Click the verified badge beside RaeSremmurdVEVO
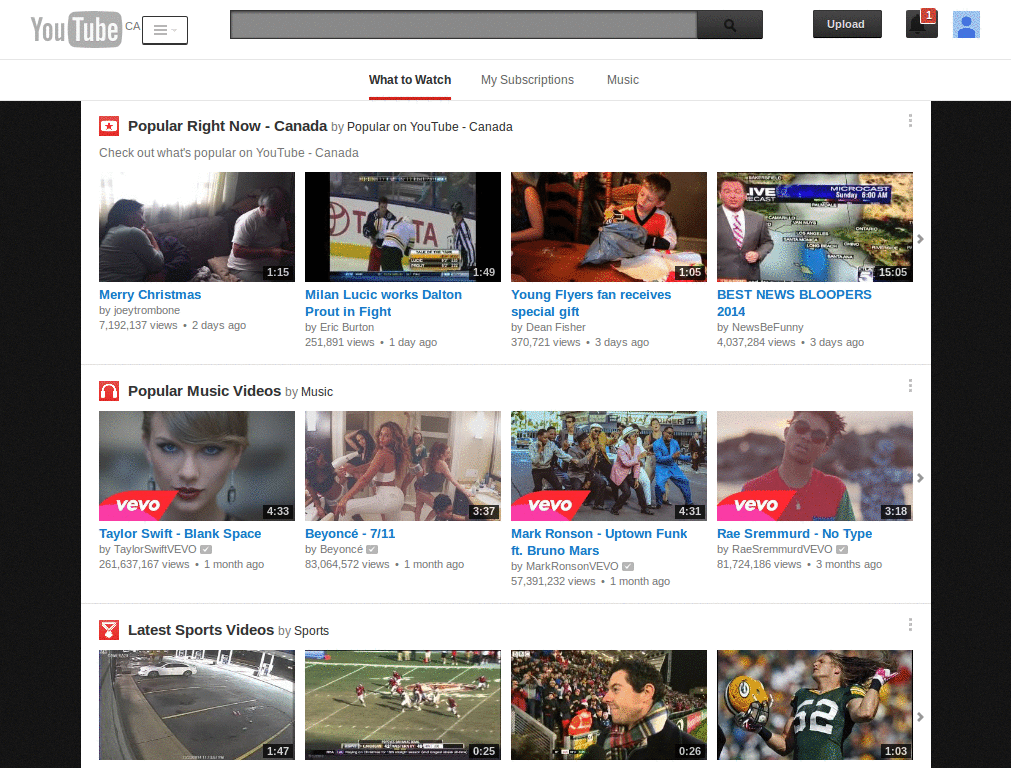This screenshot has height=768, width=1024. click(842, 550)
